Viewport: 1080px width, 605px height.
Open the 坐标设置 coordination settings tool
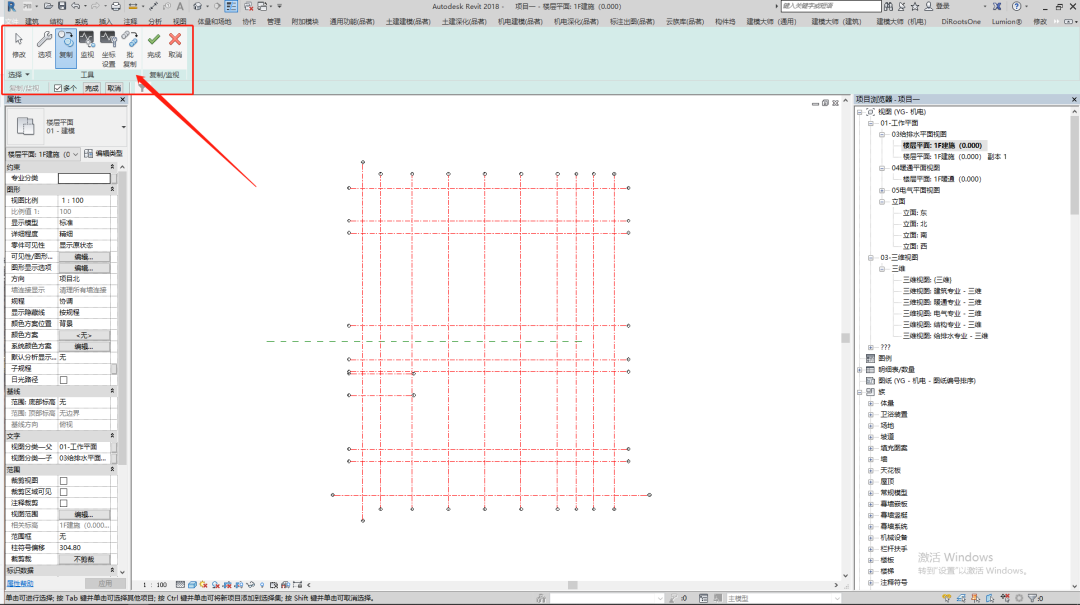point(108,49)
